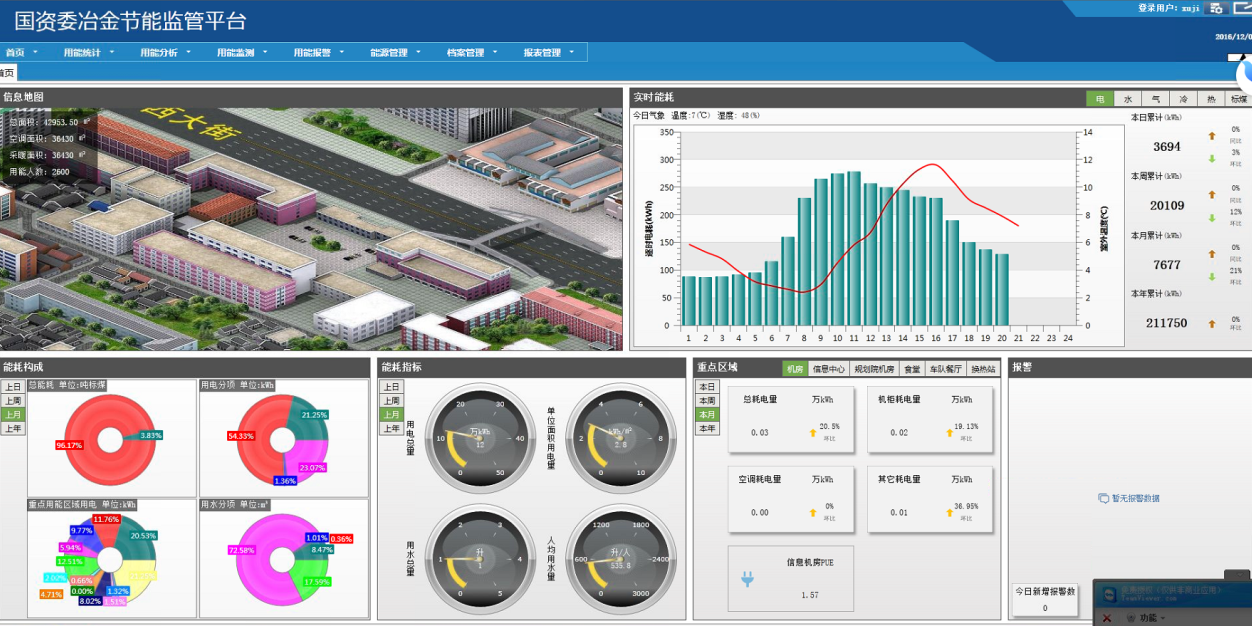Click the settings icon beside the logged-in user
Screen dimensions: 1252x626
click(x=1216, y=8)
